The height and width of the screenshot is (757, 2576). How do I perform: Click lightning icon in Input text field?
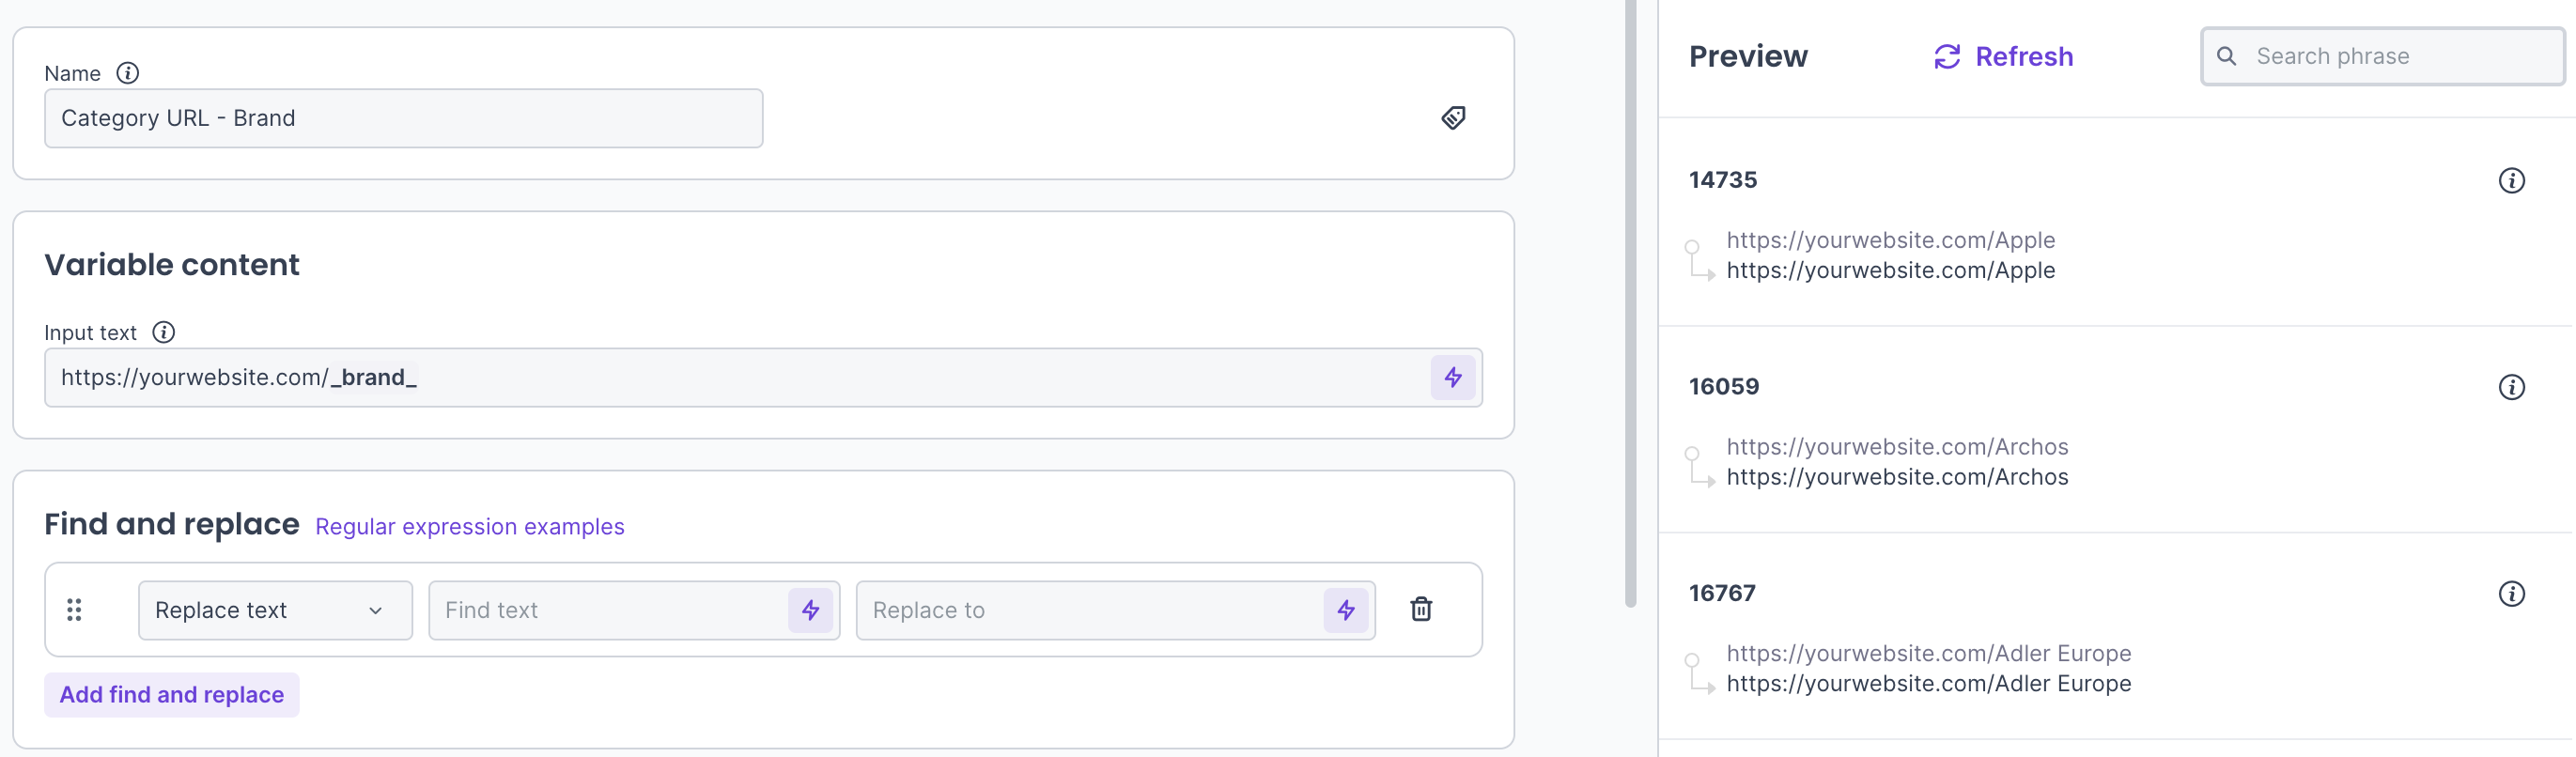click(1453, 377)
